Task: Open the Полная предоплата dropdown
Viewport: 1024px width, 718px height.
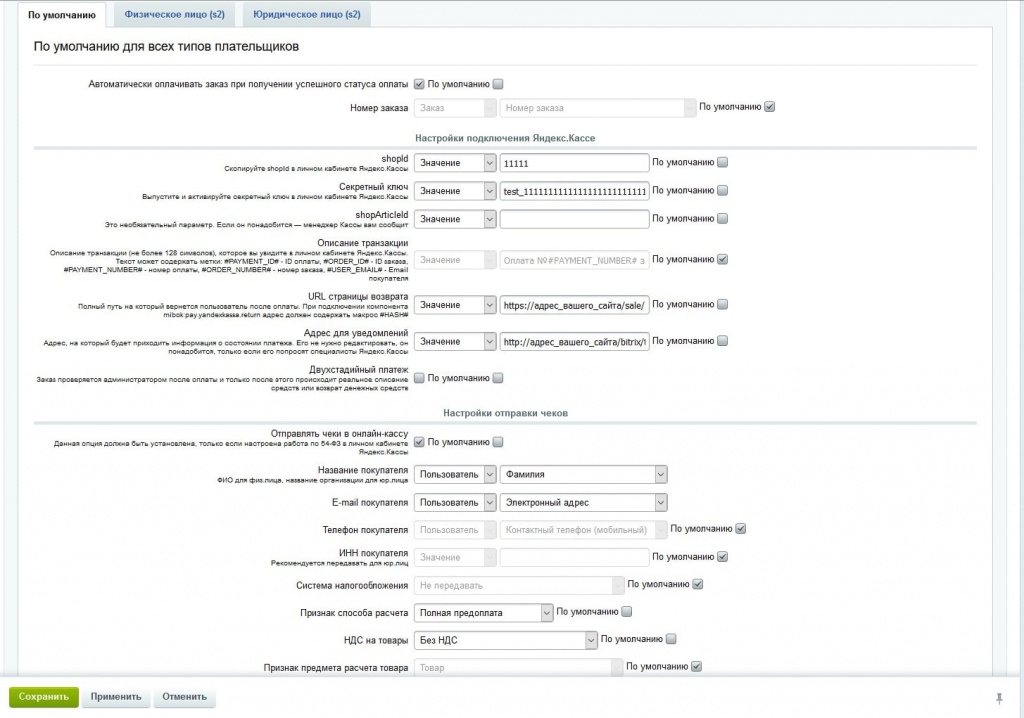Action: (483, 613)
